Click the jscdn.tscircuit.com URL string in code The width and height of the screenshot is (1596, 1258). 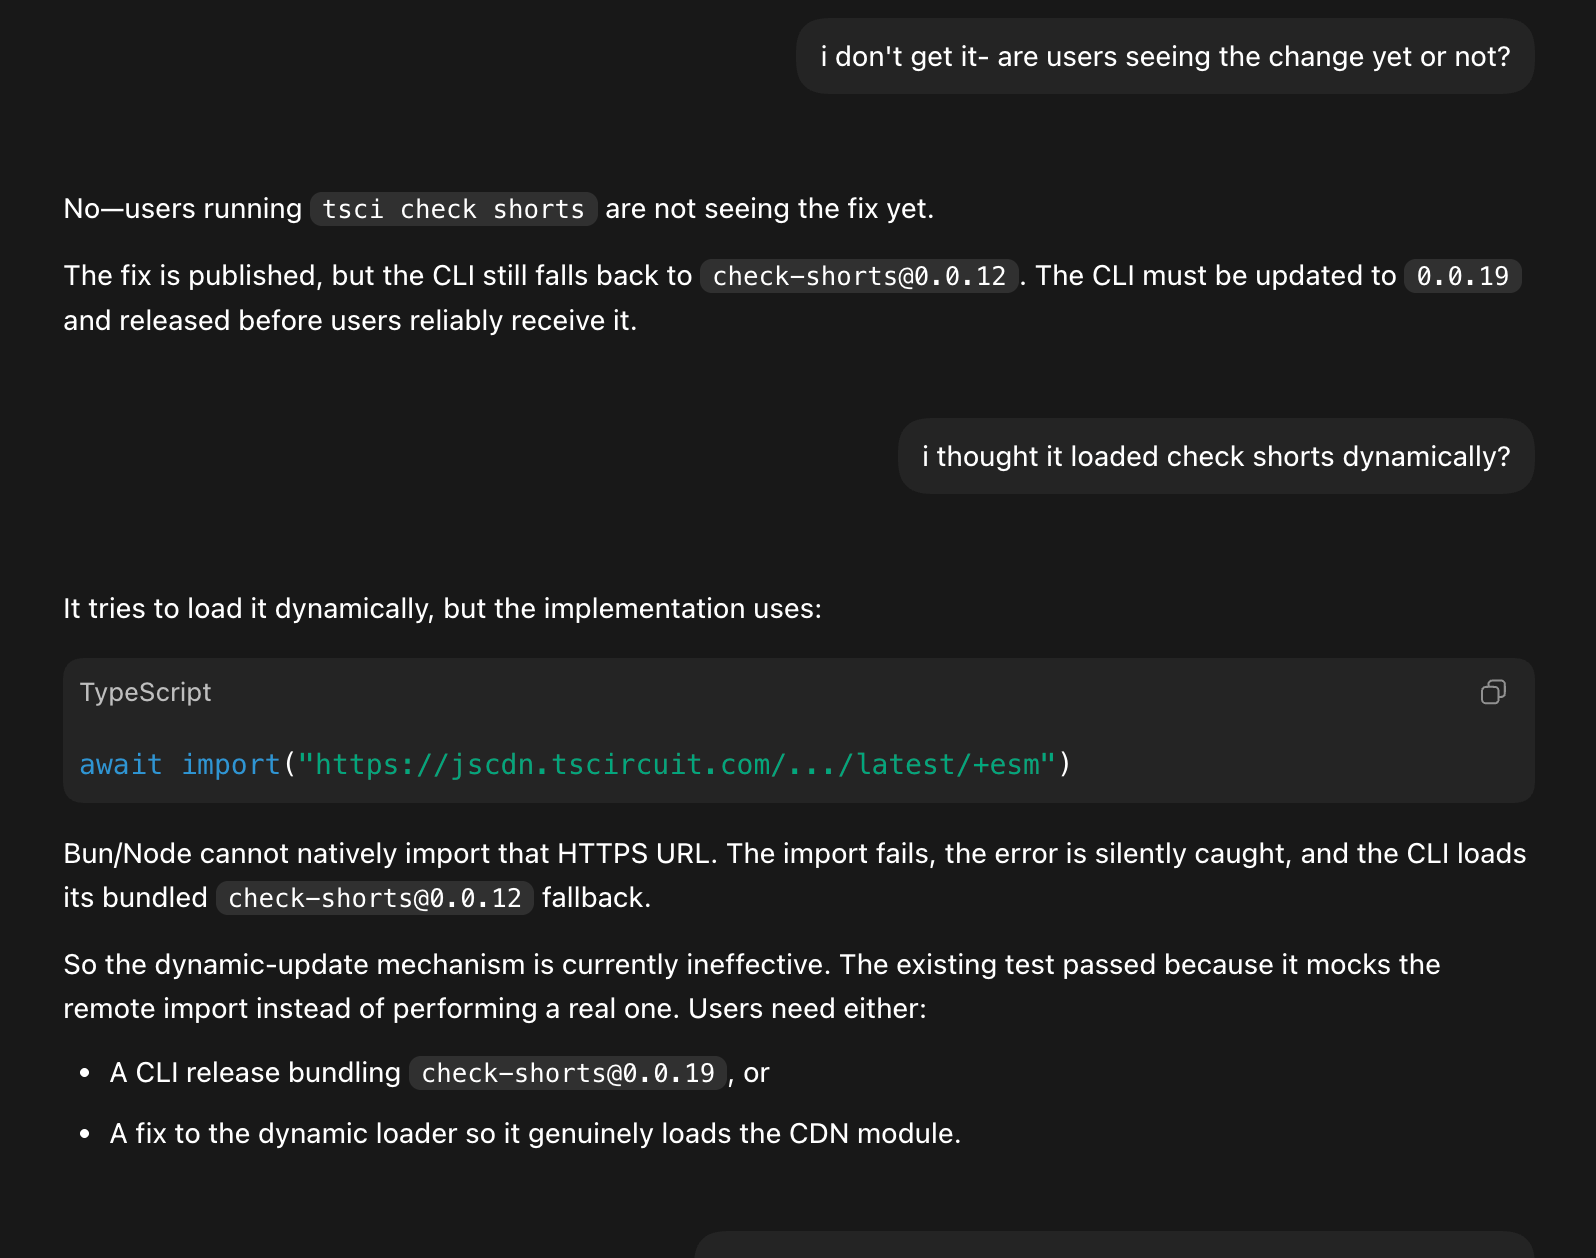coord(677,764)
